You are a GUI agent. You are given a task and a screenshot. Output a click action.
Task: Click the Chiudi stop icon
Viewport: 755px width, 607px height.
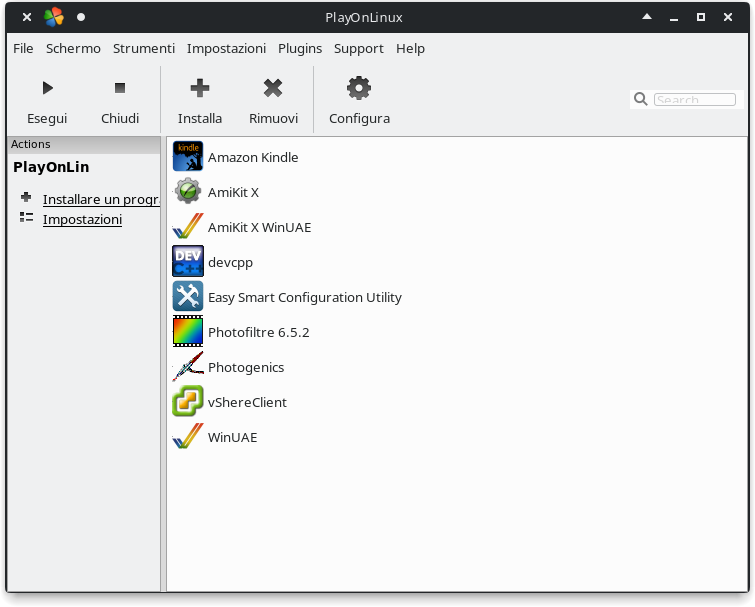(120, 88)
